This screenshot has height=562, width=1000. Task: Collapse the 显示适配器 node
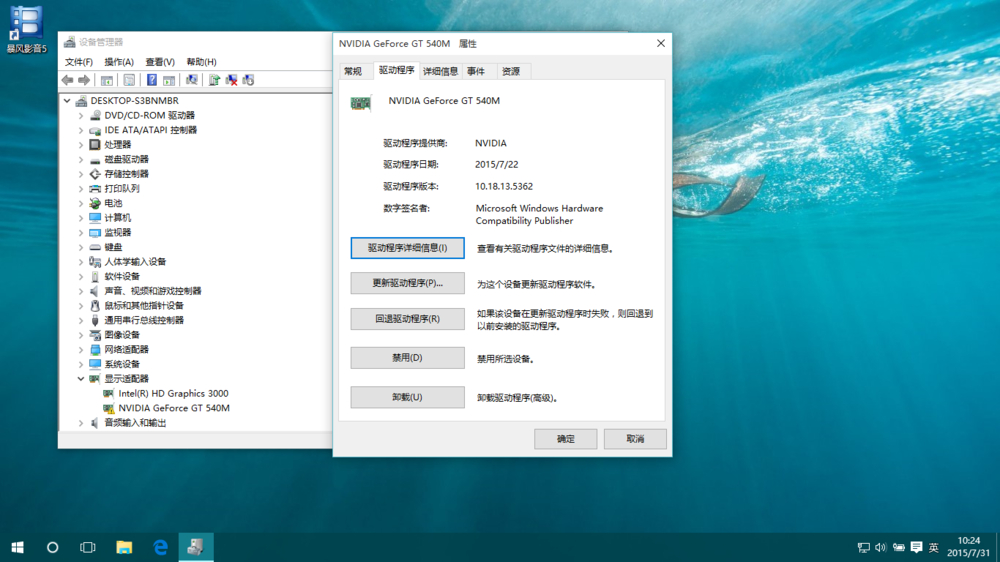81,379
